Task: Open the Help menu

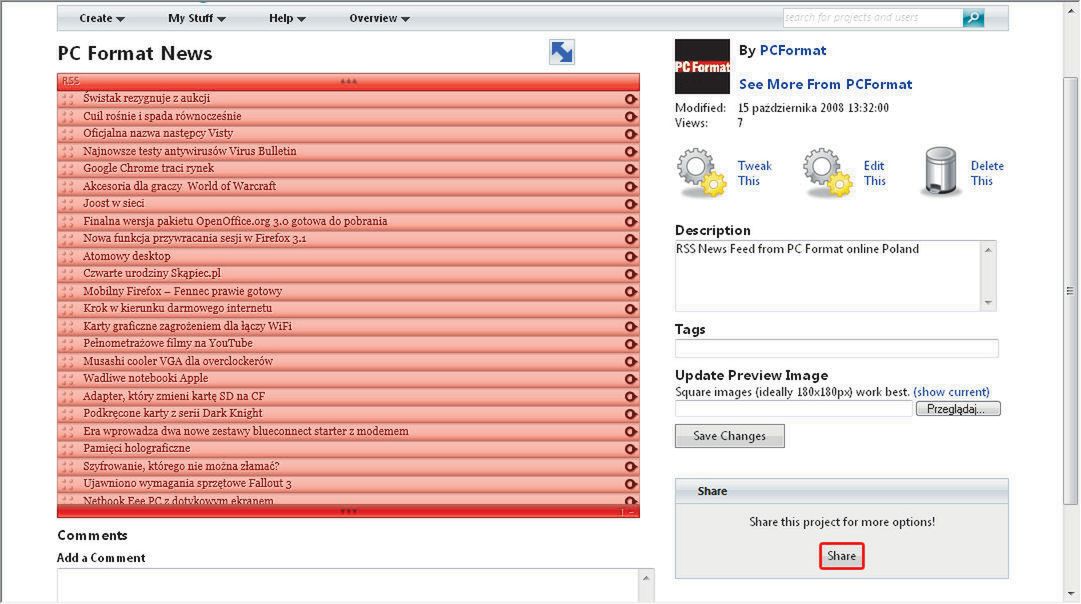Action: [x=287, y=19]
